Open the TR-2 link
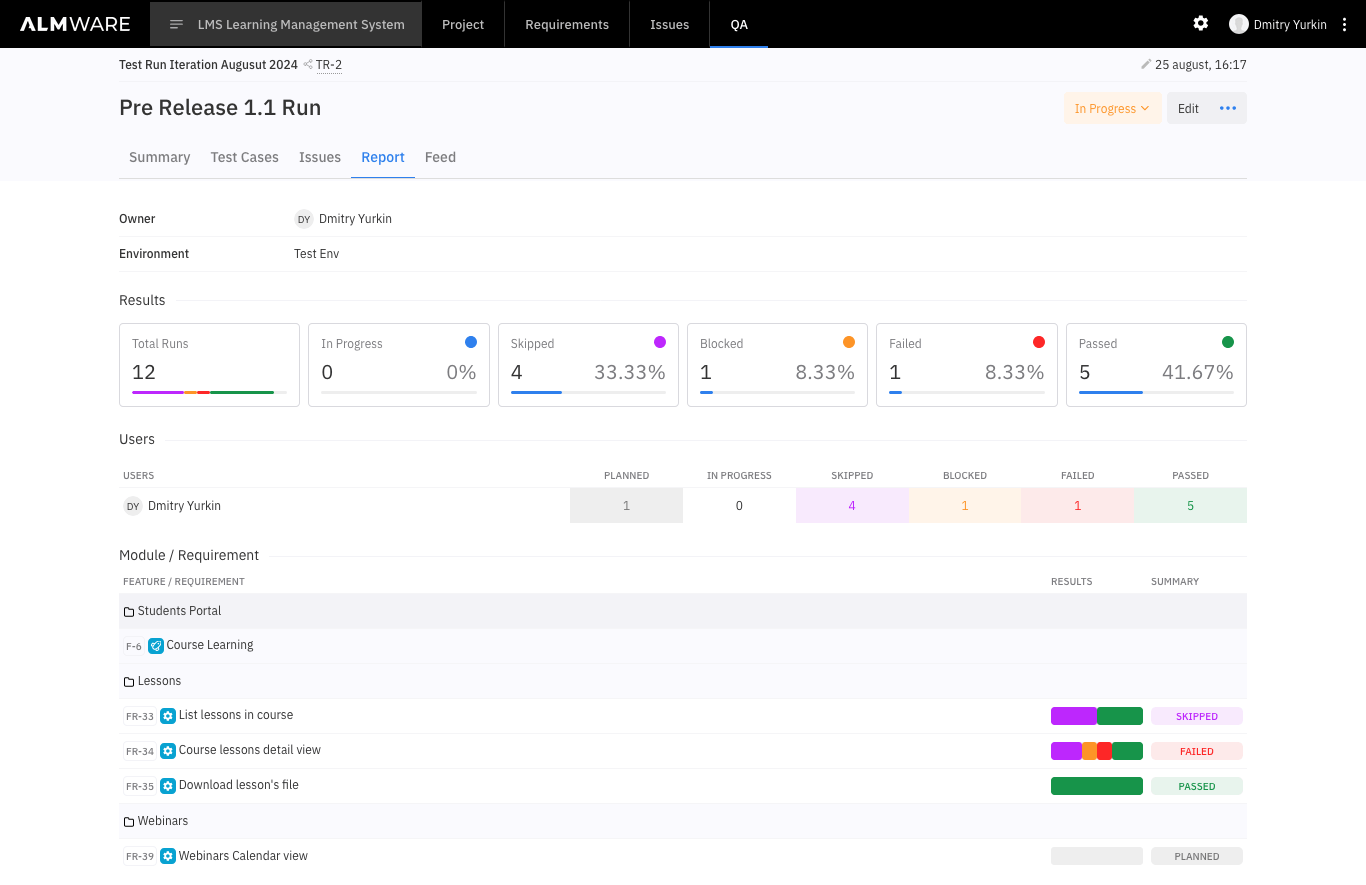This screenshot has width=1366, height=885. pyautogui.click(x=329, y=65)
